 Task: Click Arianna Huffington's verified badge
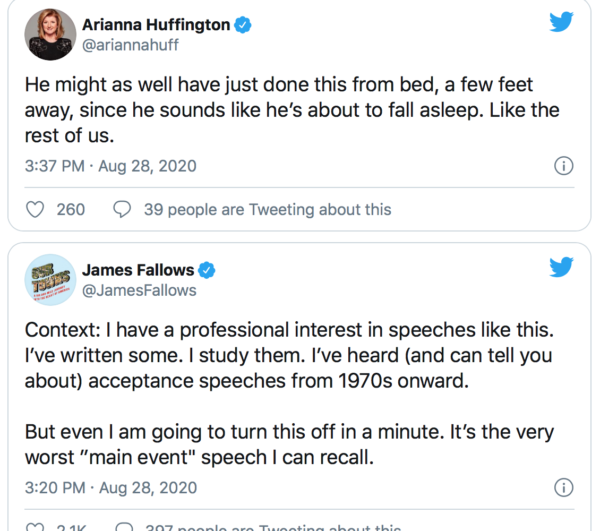point(241,24)
